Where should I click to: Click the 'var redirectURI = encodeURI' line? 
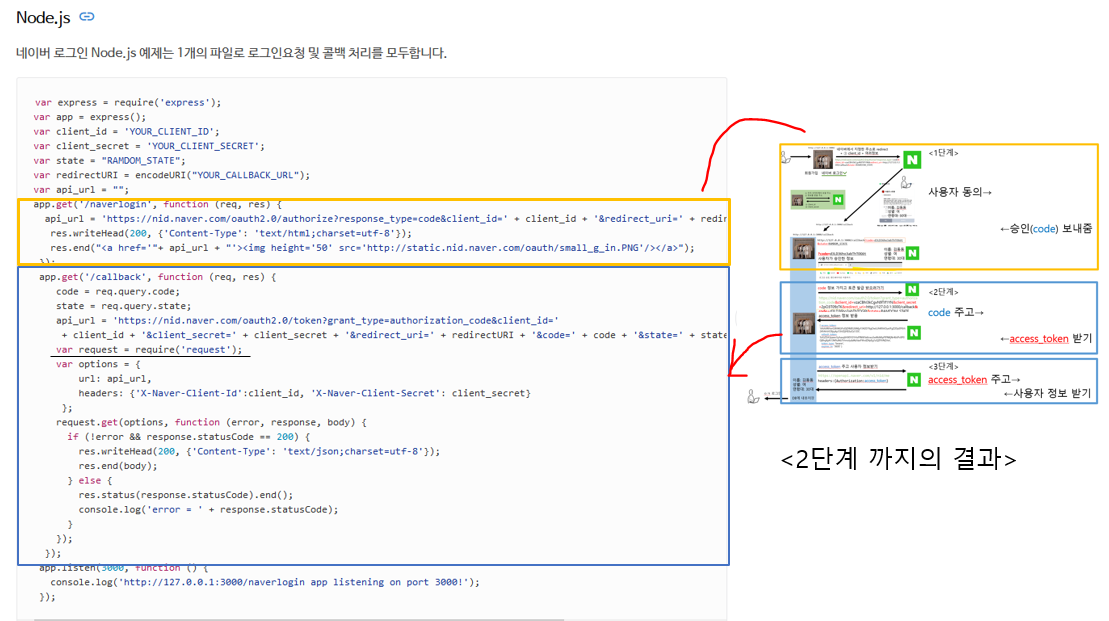click(x=172, y=175)
